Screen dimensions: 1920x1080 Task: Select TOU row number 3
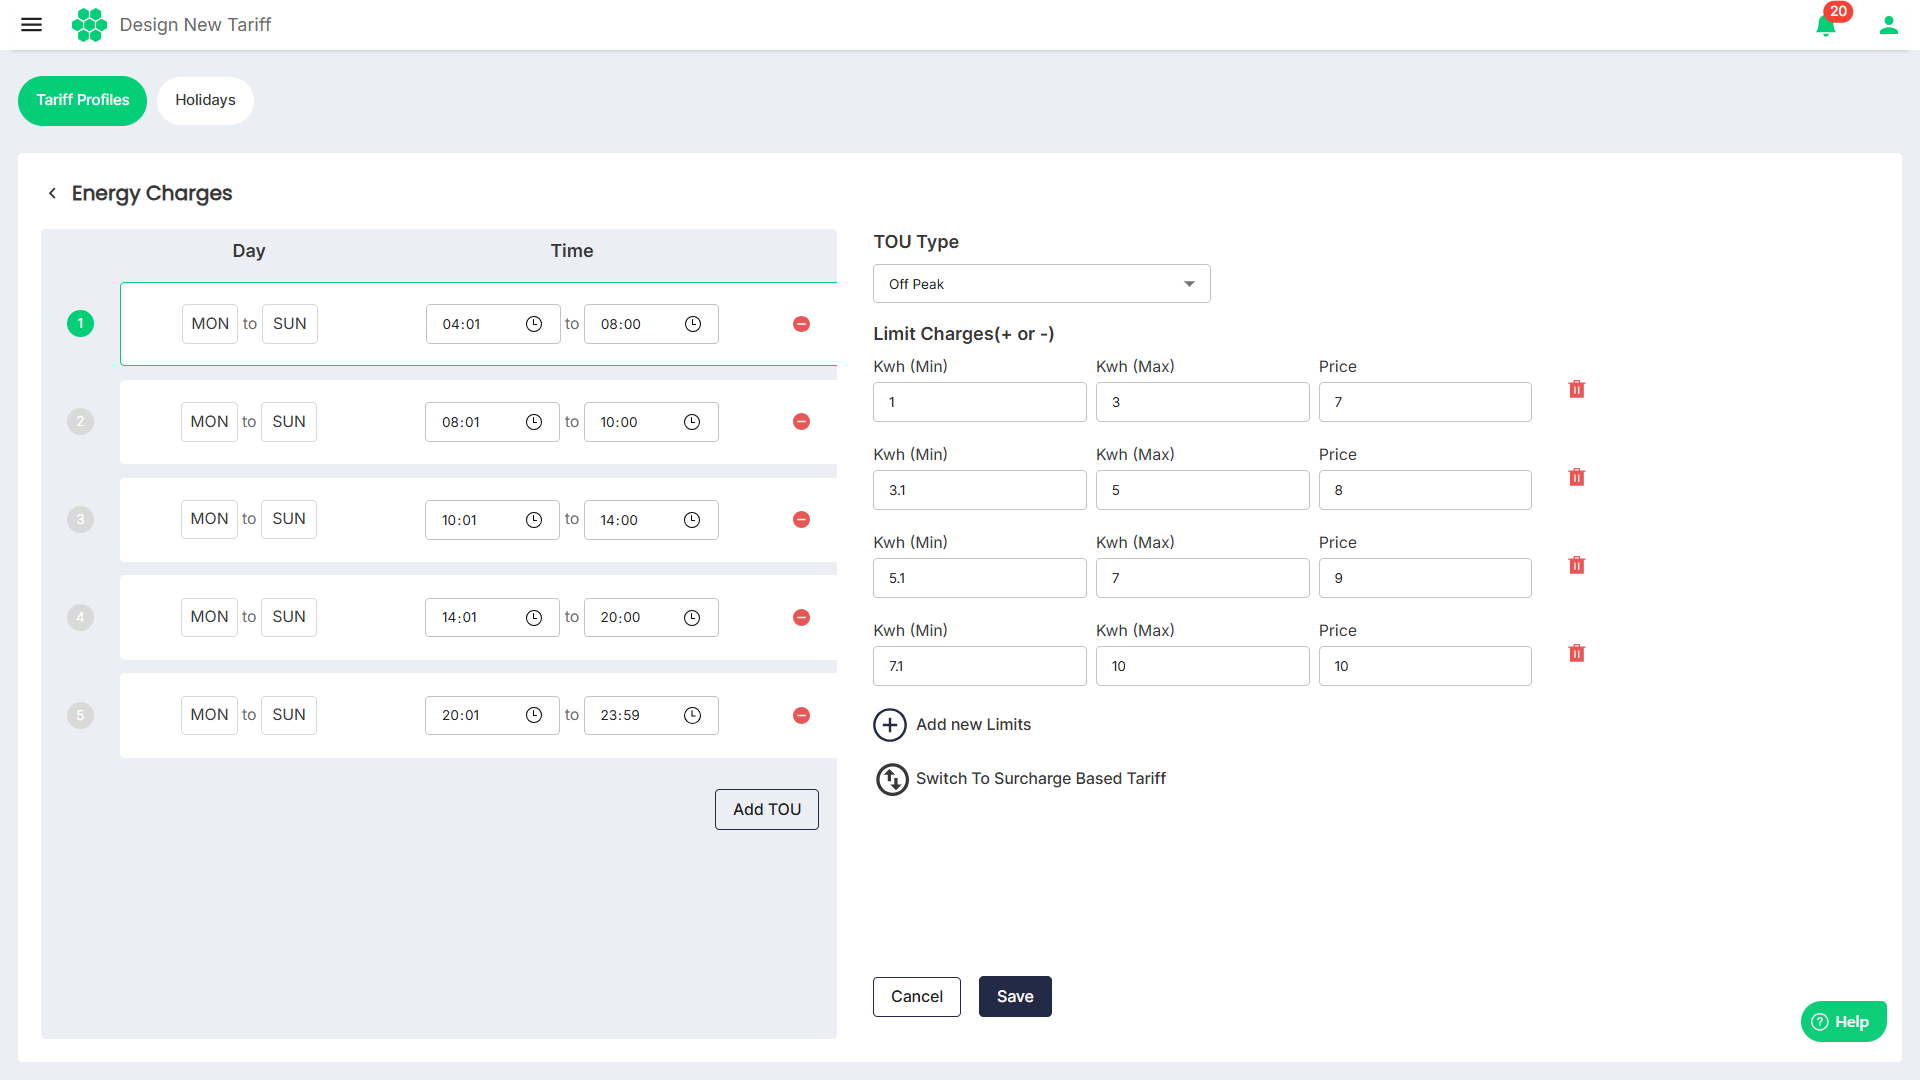[80, 519]
